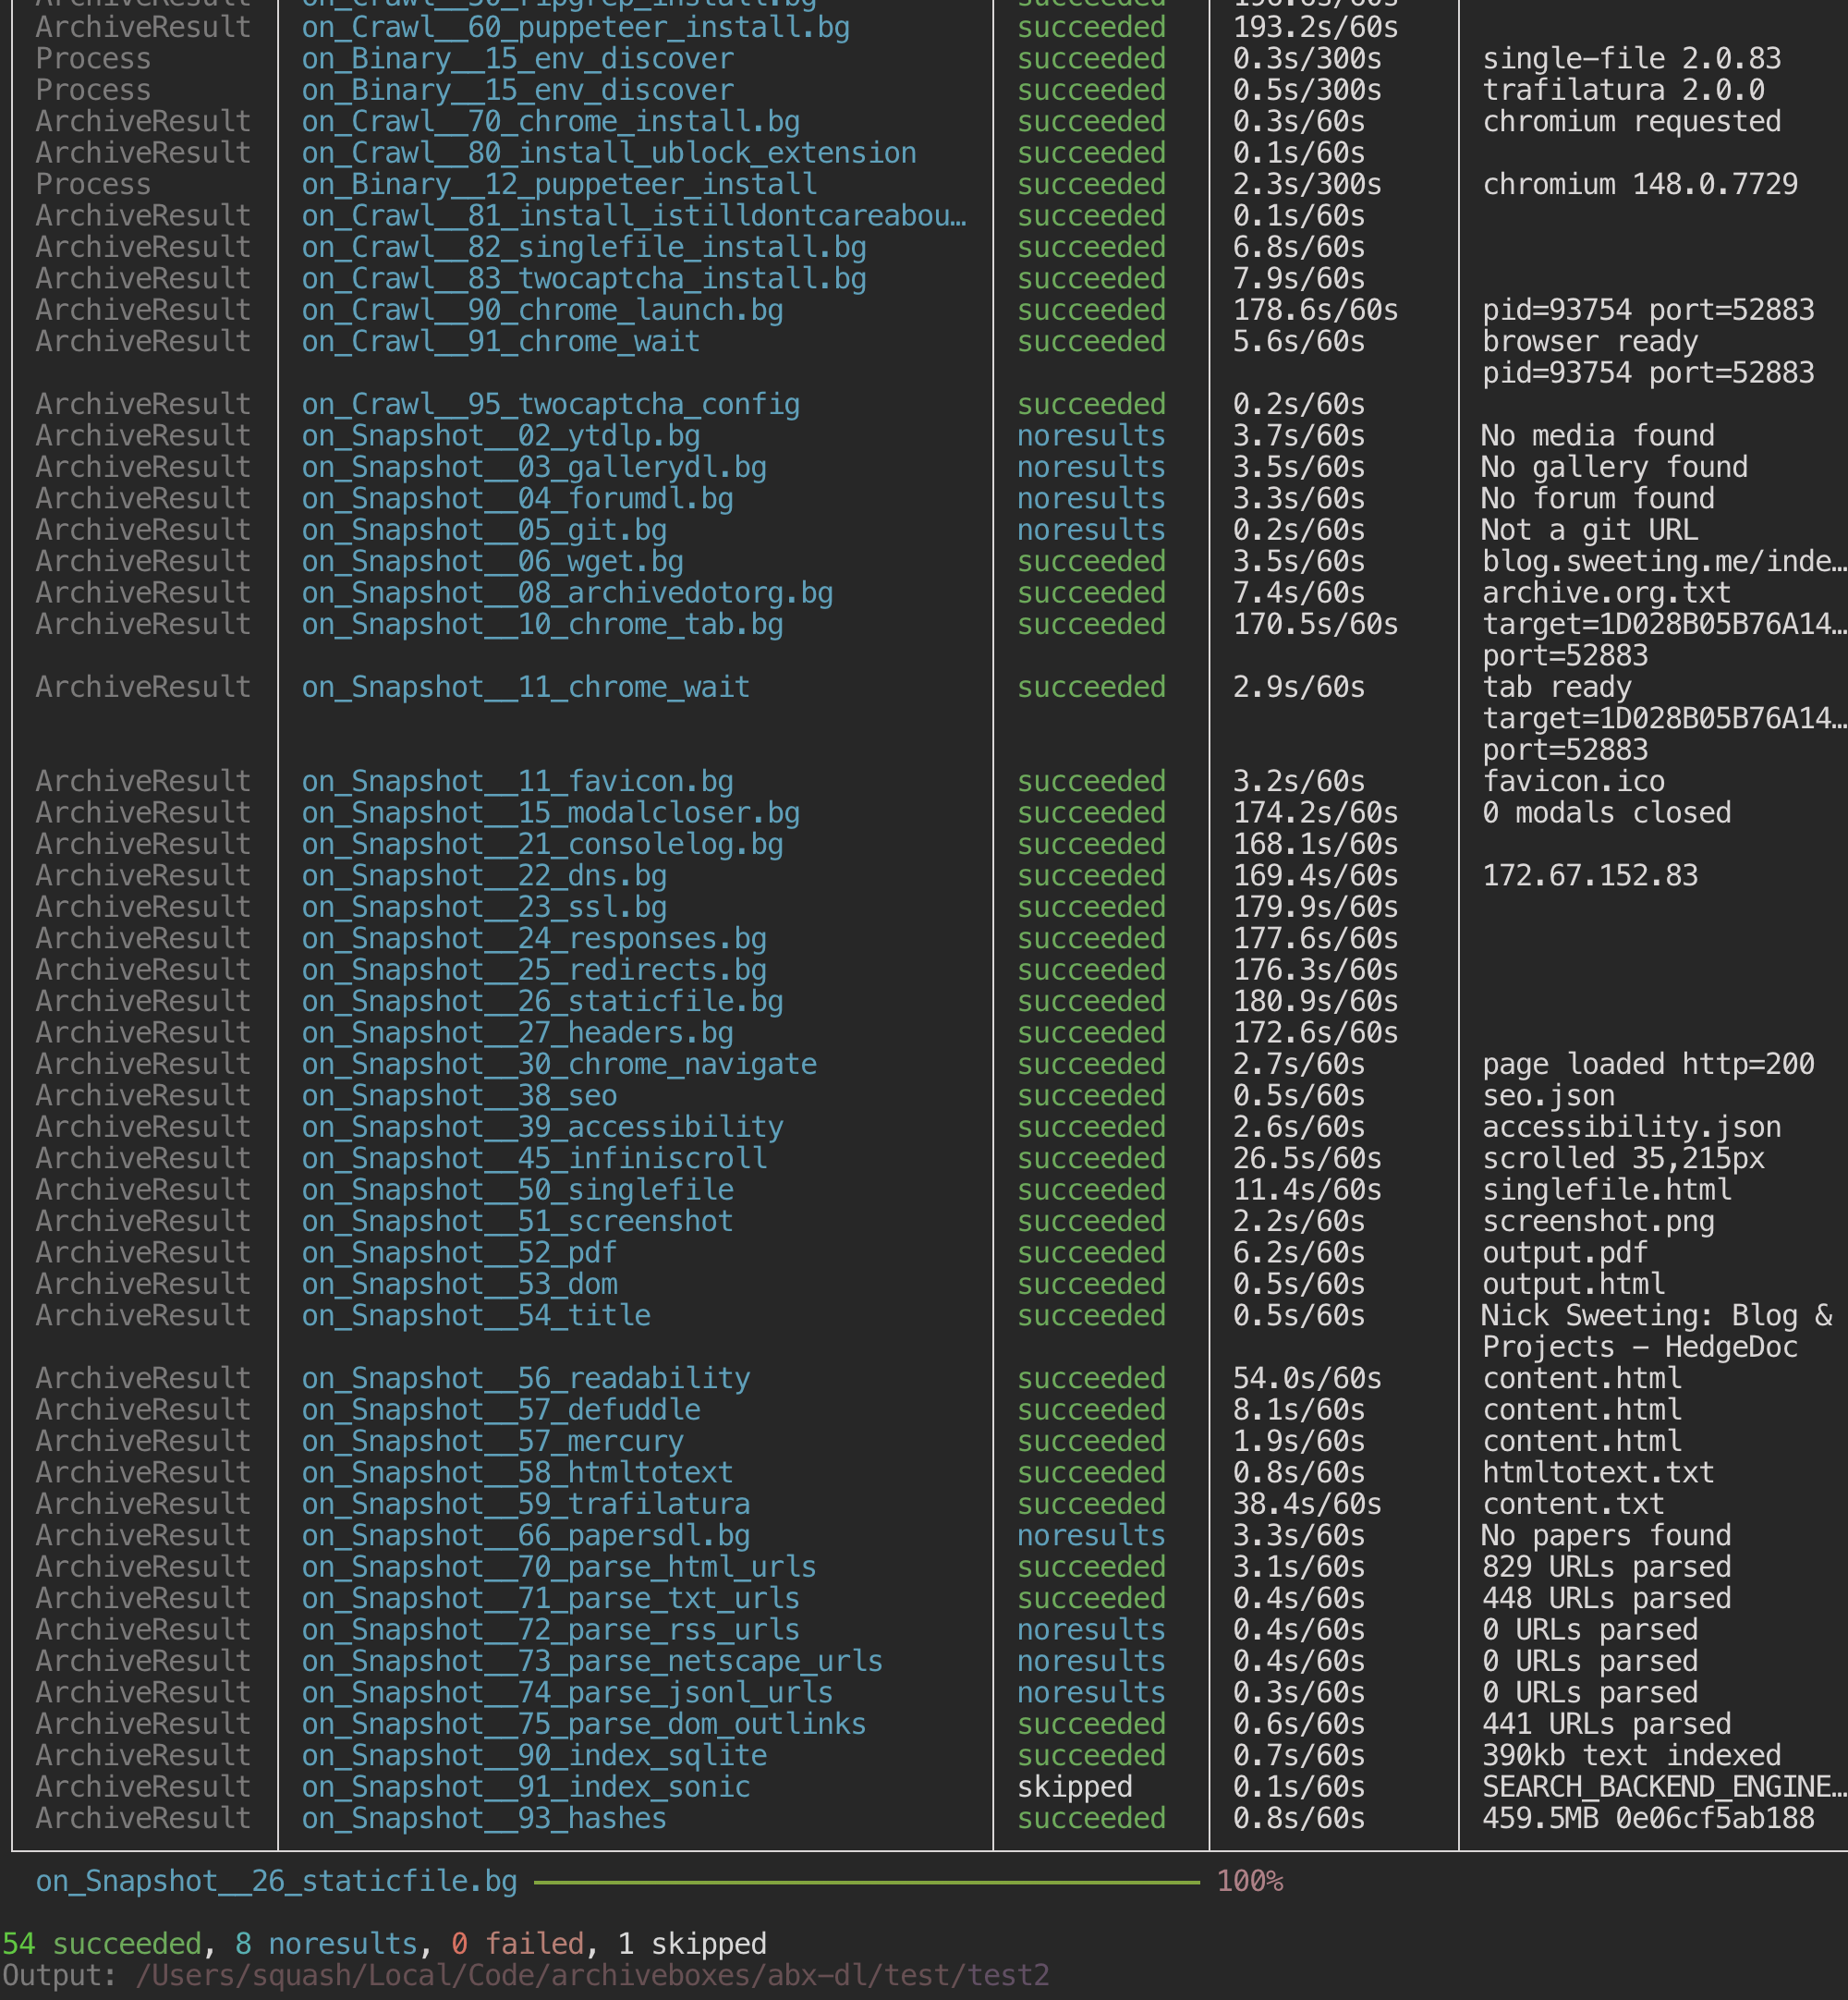Click the on_Crawl__90_chrome_launch.bg row
The height and width of the screenshot is (2000, 1848).
pos(543,310)
